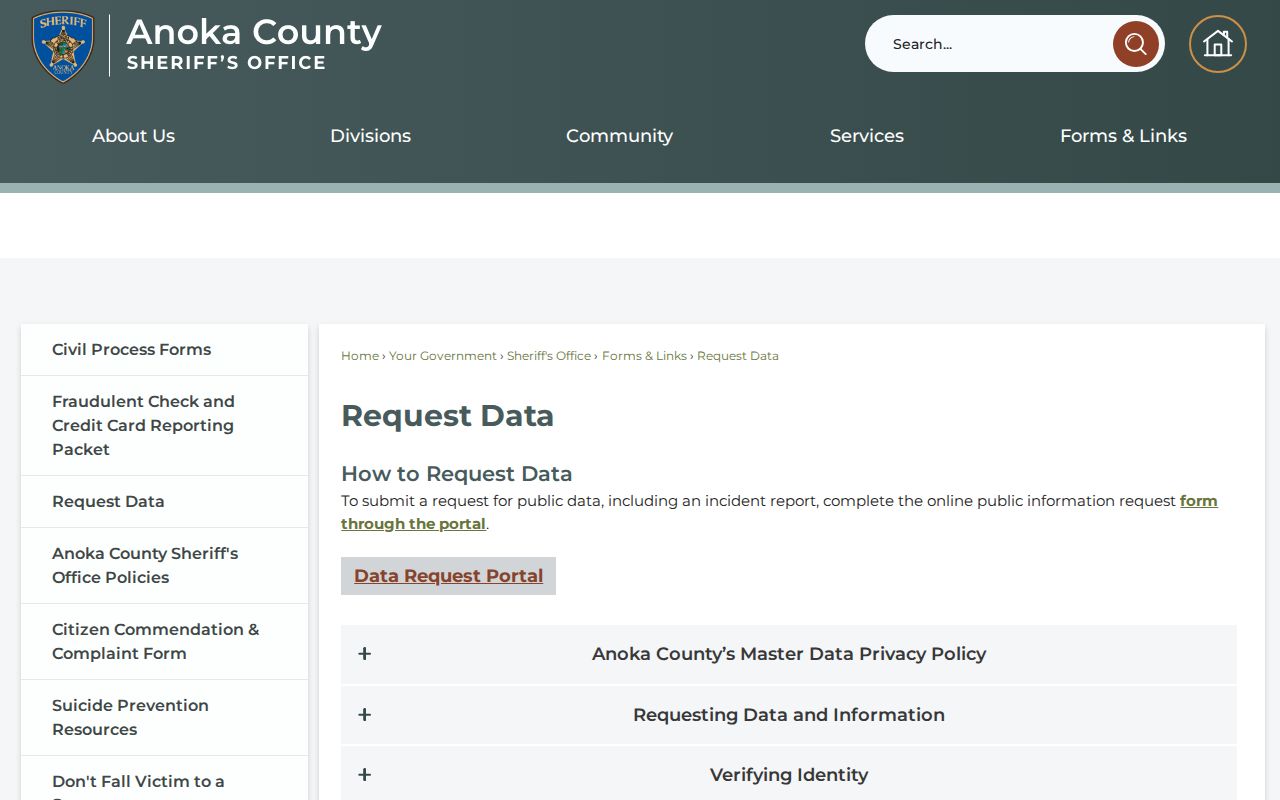The width and height of the screenshot is (1280, 800).
Task: Click the search magnifier icon button
Action: click(1135, 44)
